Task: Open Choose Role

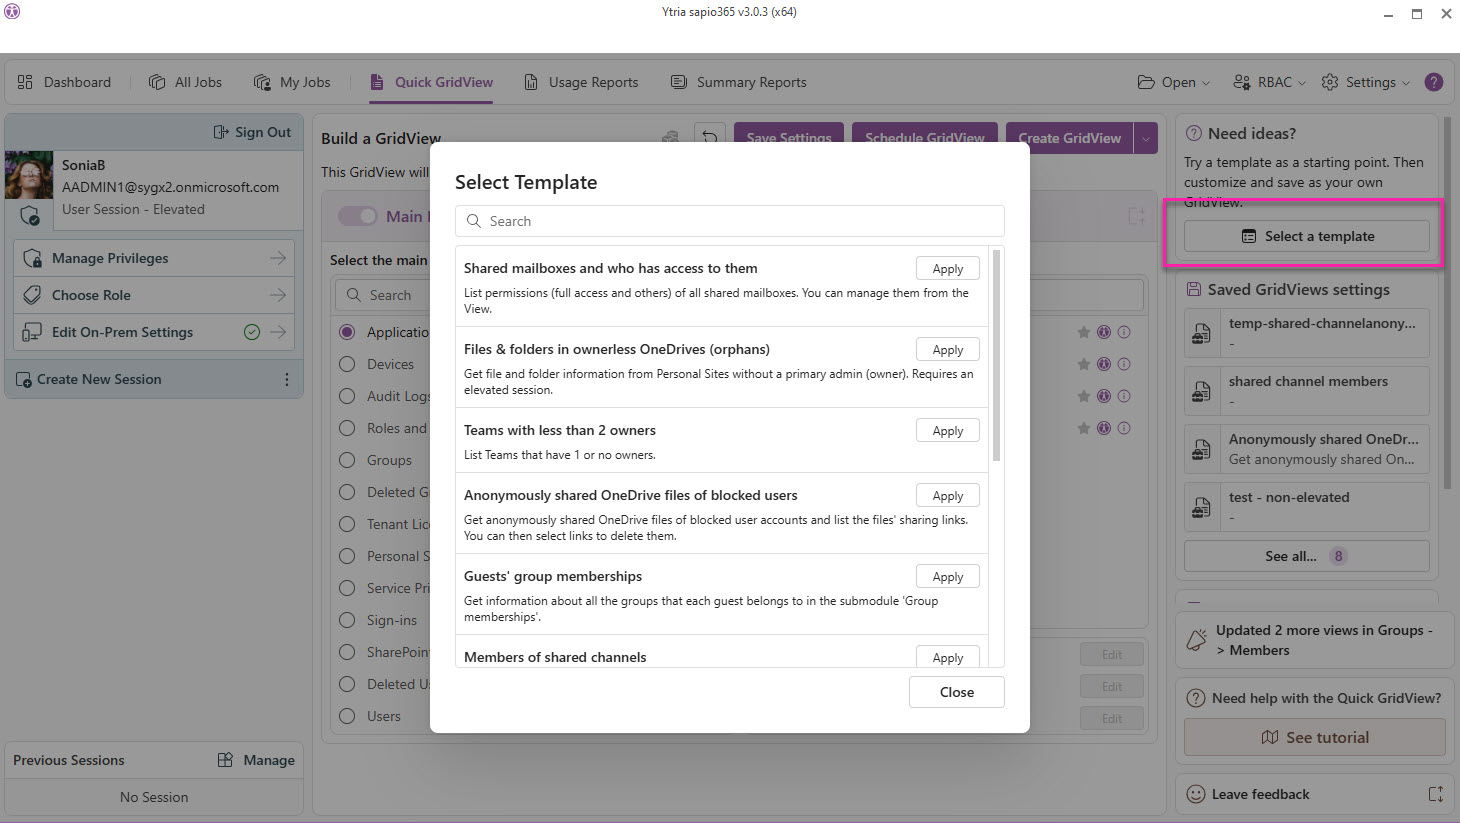Action: coord(154,295)
